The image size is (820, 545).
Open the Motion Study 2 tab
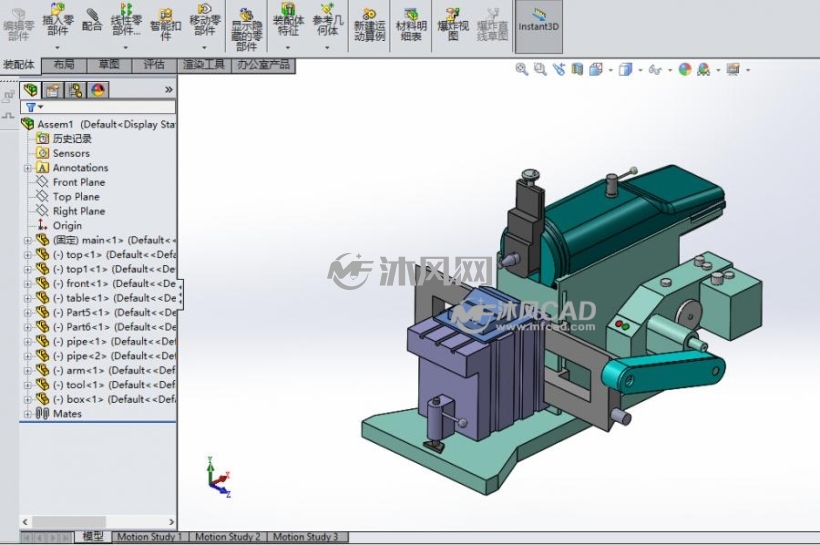(x=227, y=537)
